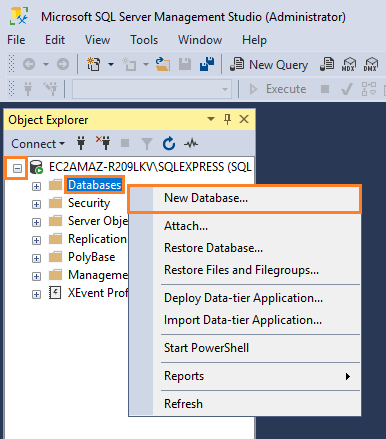
Task: Open the View menu
Action: pyautogui.click(x=97, y=40)
